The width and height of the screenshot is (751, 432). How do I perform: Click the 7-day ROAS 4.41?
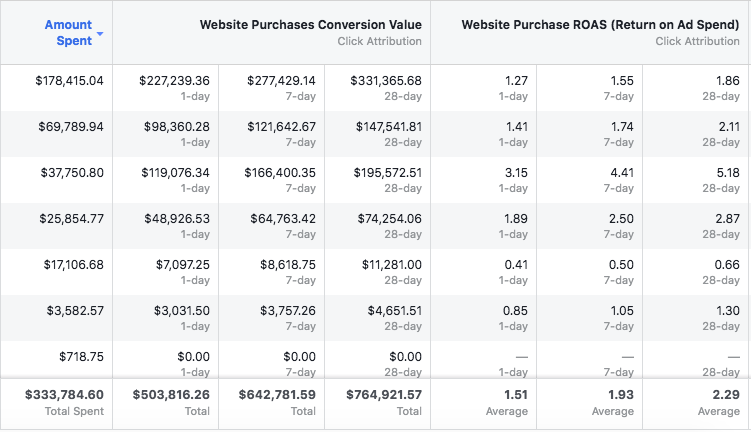tap(622, 172)
